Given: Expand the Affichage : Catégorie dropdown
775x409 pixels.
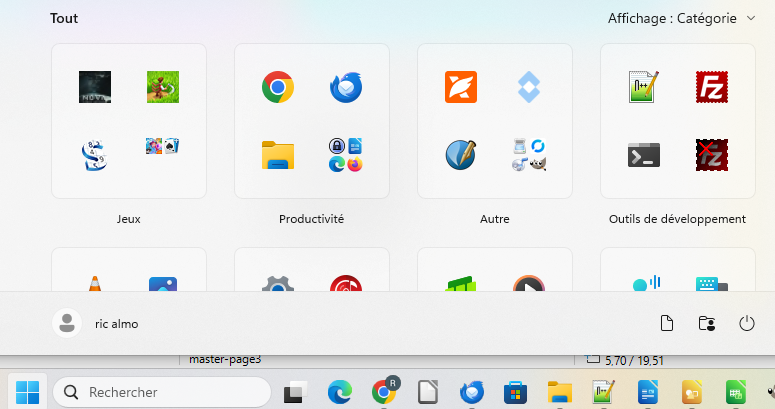Looking at the screenshot, I should (682, 18).
